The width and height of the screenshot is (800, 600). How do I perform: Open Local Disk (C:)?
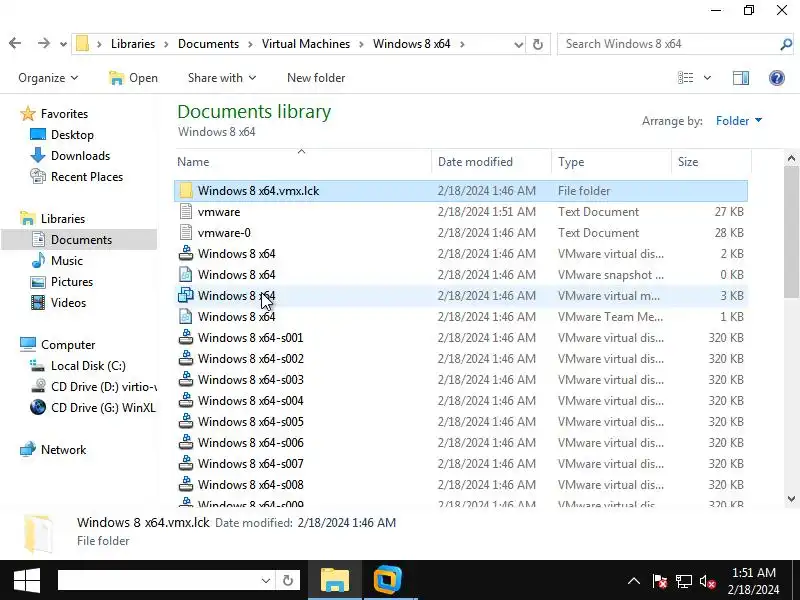[x=88, y=366]
